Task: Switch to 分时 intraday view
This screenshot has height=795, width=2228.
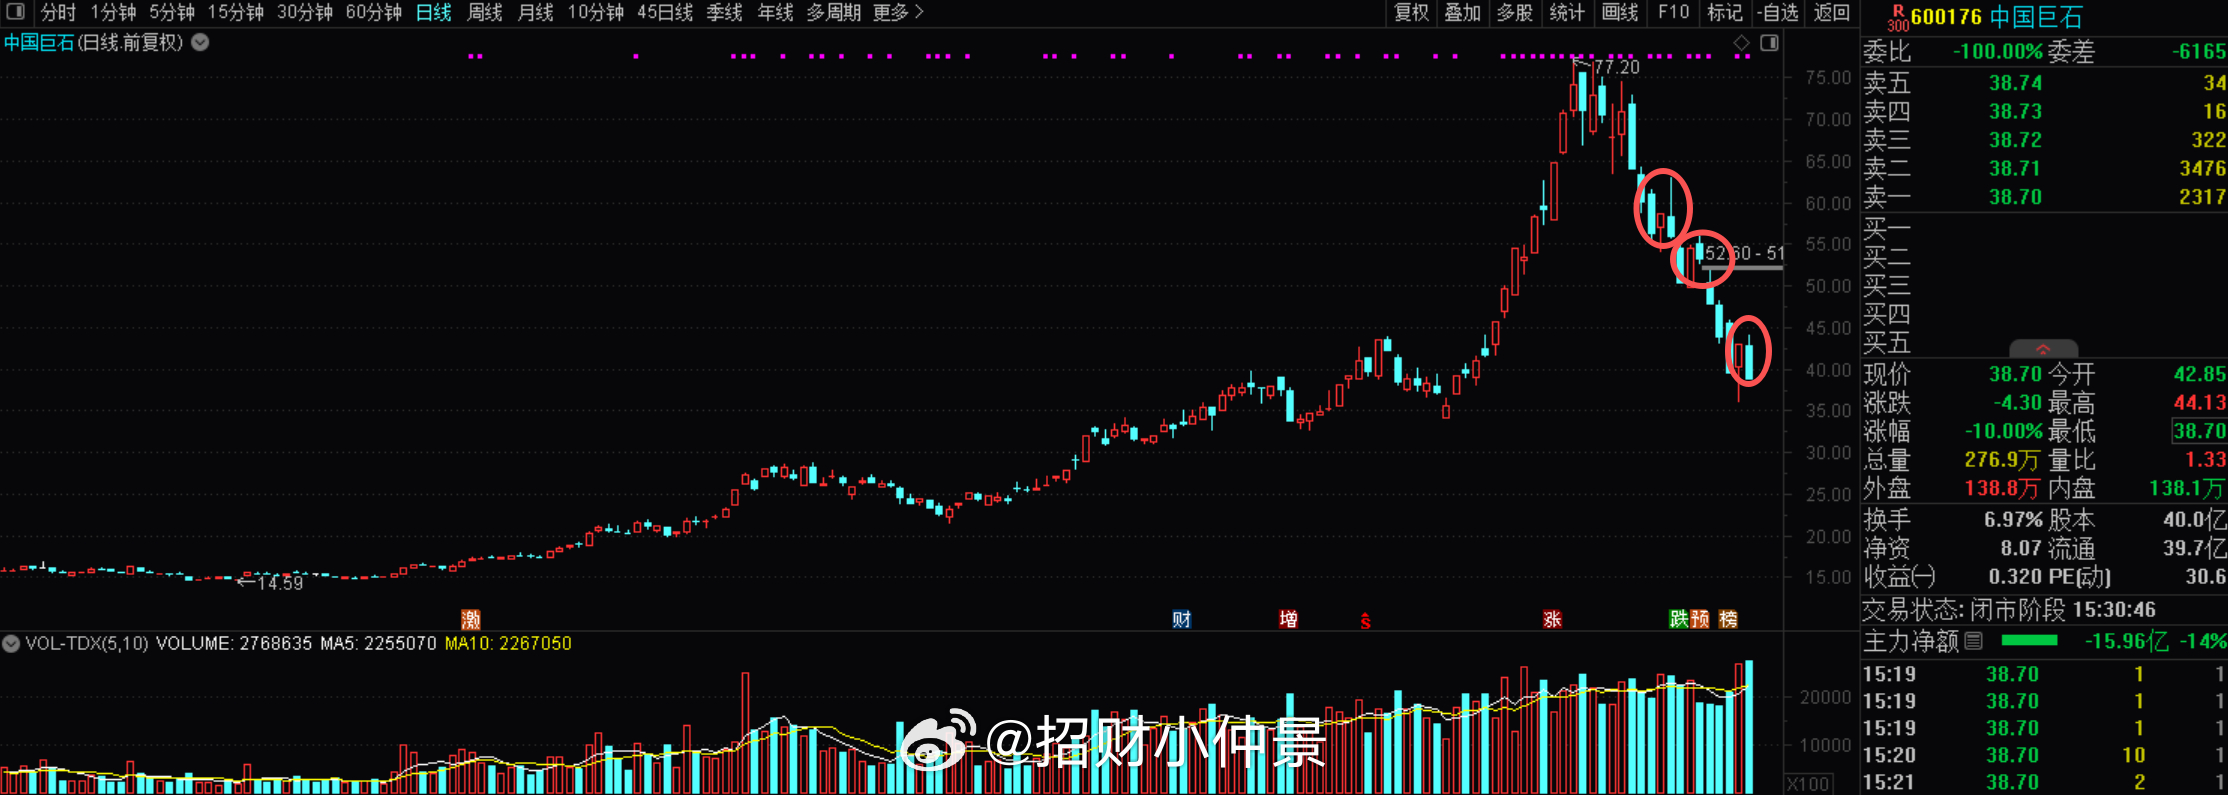Action: [58, 13]
